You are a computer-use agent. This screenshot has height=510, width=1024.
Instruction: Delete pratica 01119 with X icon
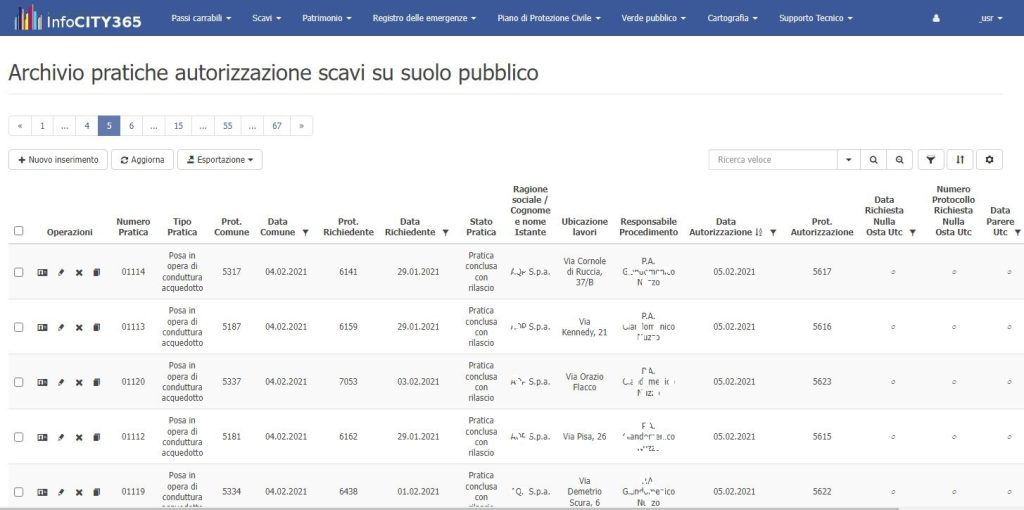tap(79, 492)
